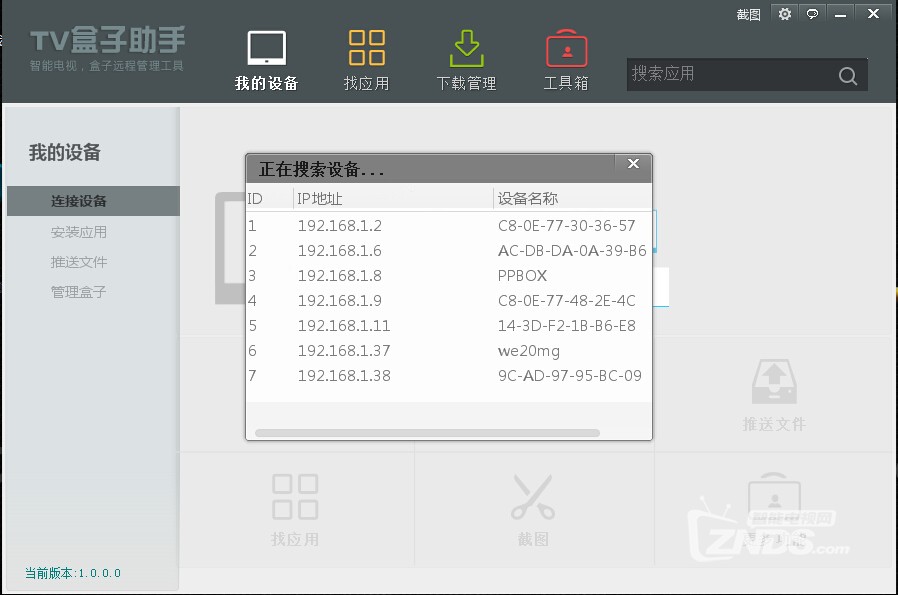Click device name C8-0E-77-30-36-57
898x595 pixels.
coord(566,226)
